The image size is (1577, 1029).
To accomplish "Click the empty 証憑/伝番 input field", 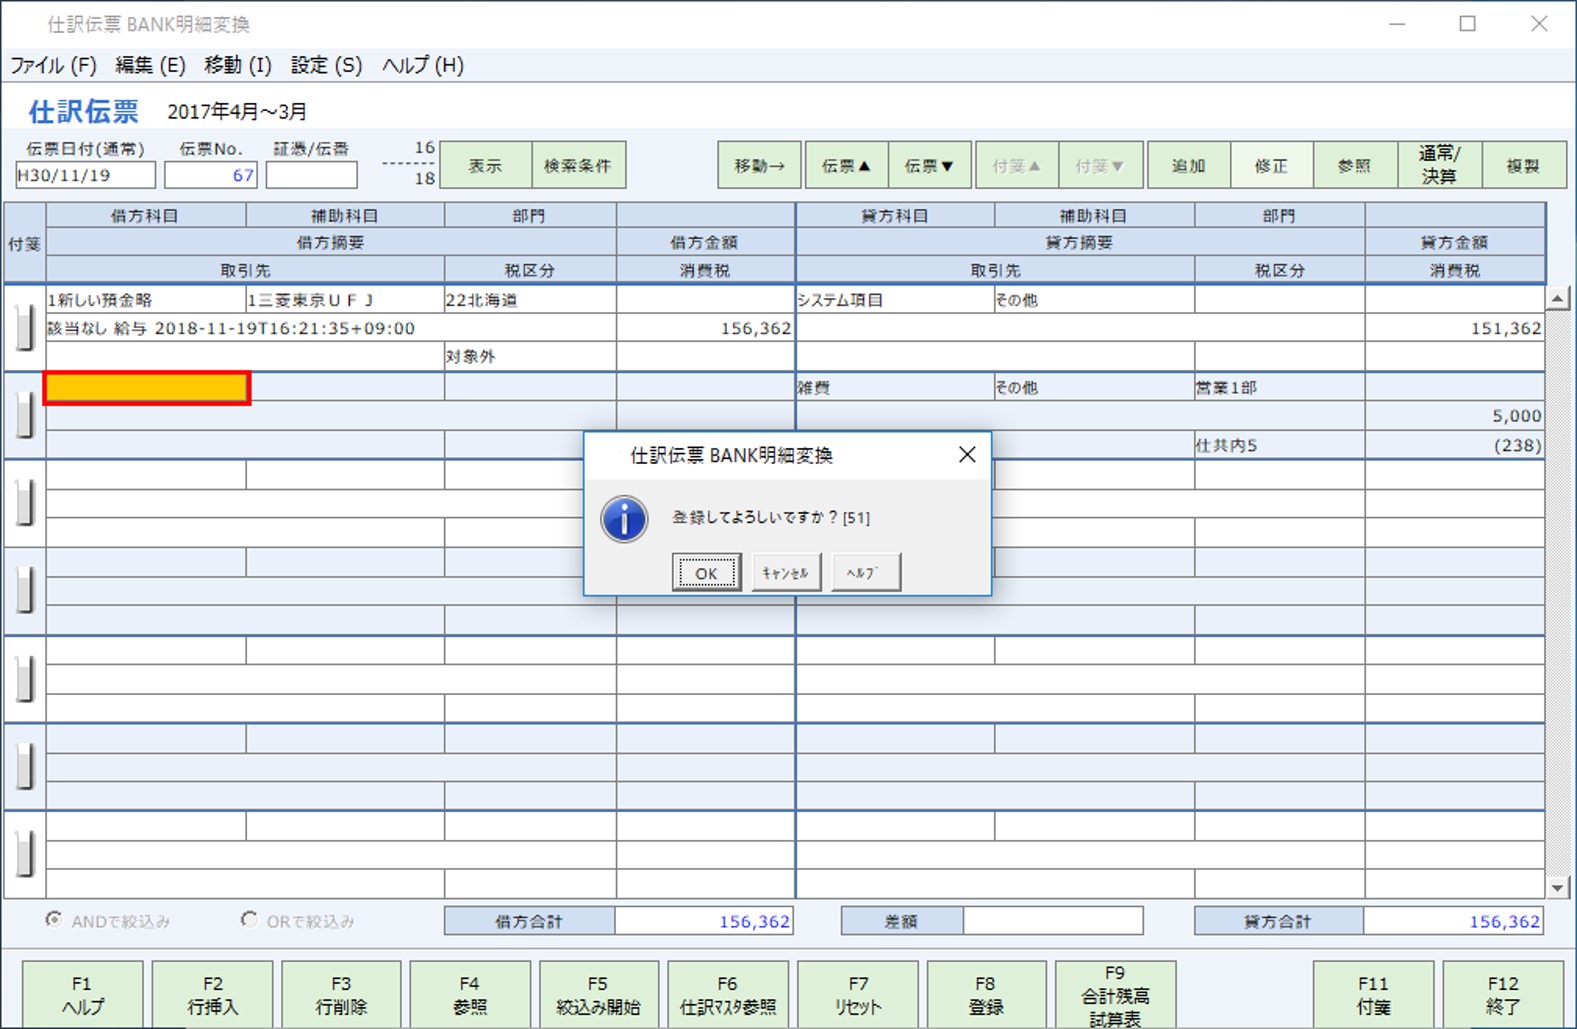I will pyautogui.click(x=311, y=175).
